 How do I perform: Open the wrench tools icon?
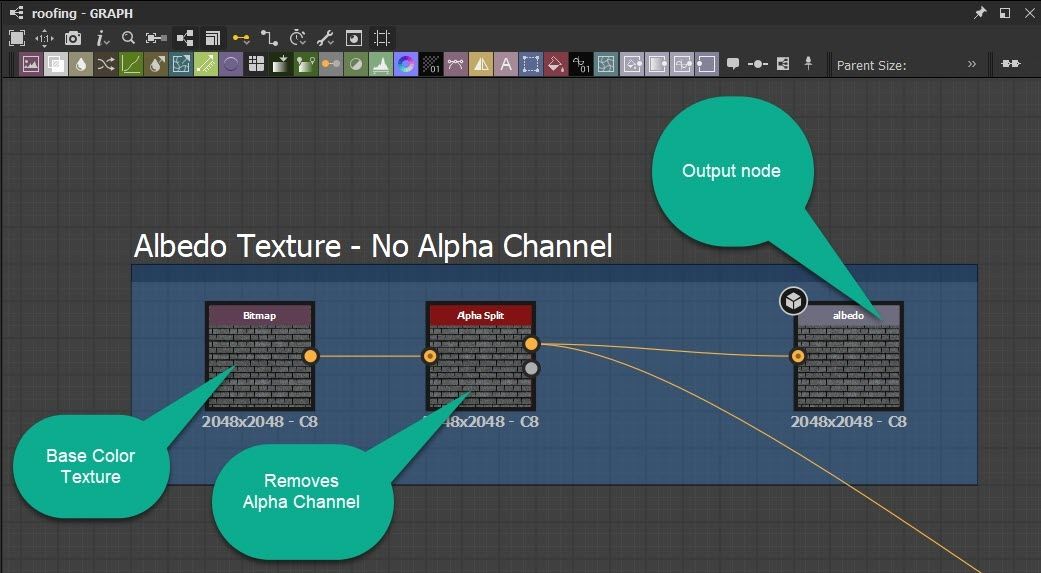coord(325,38)
